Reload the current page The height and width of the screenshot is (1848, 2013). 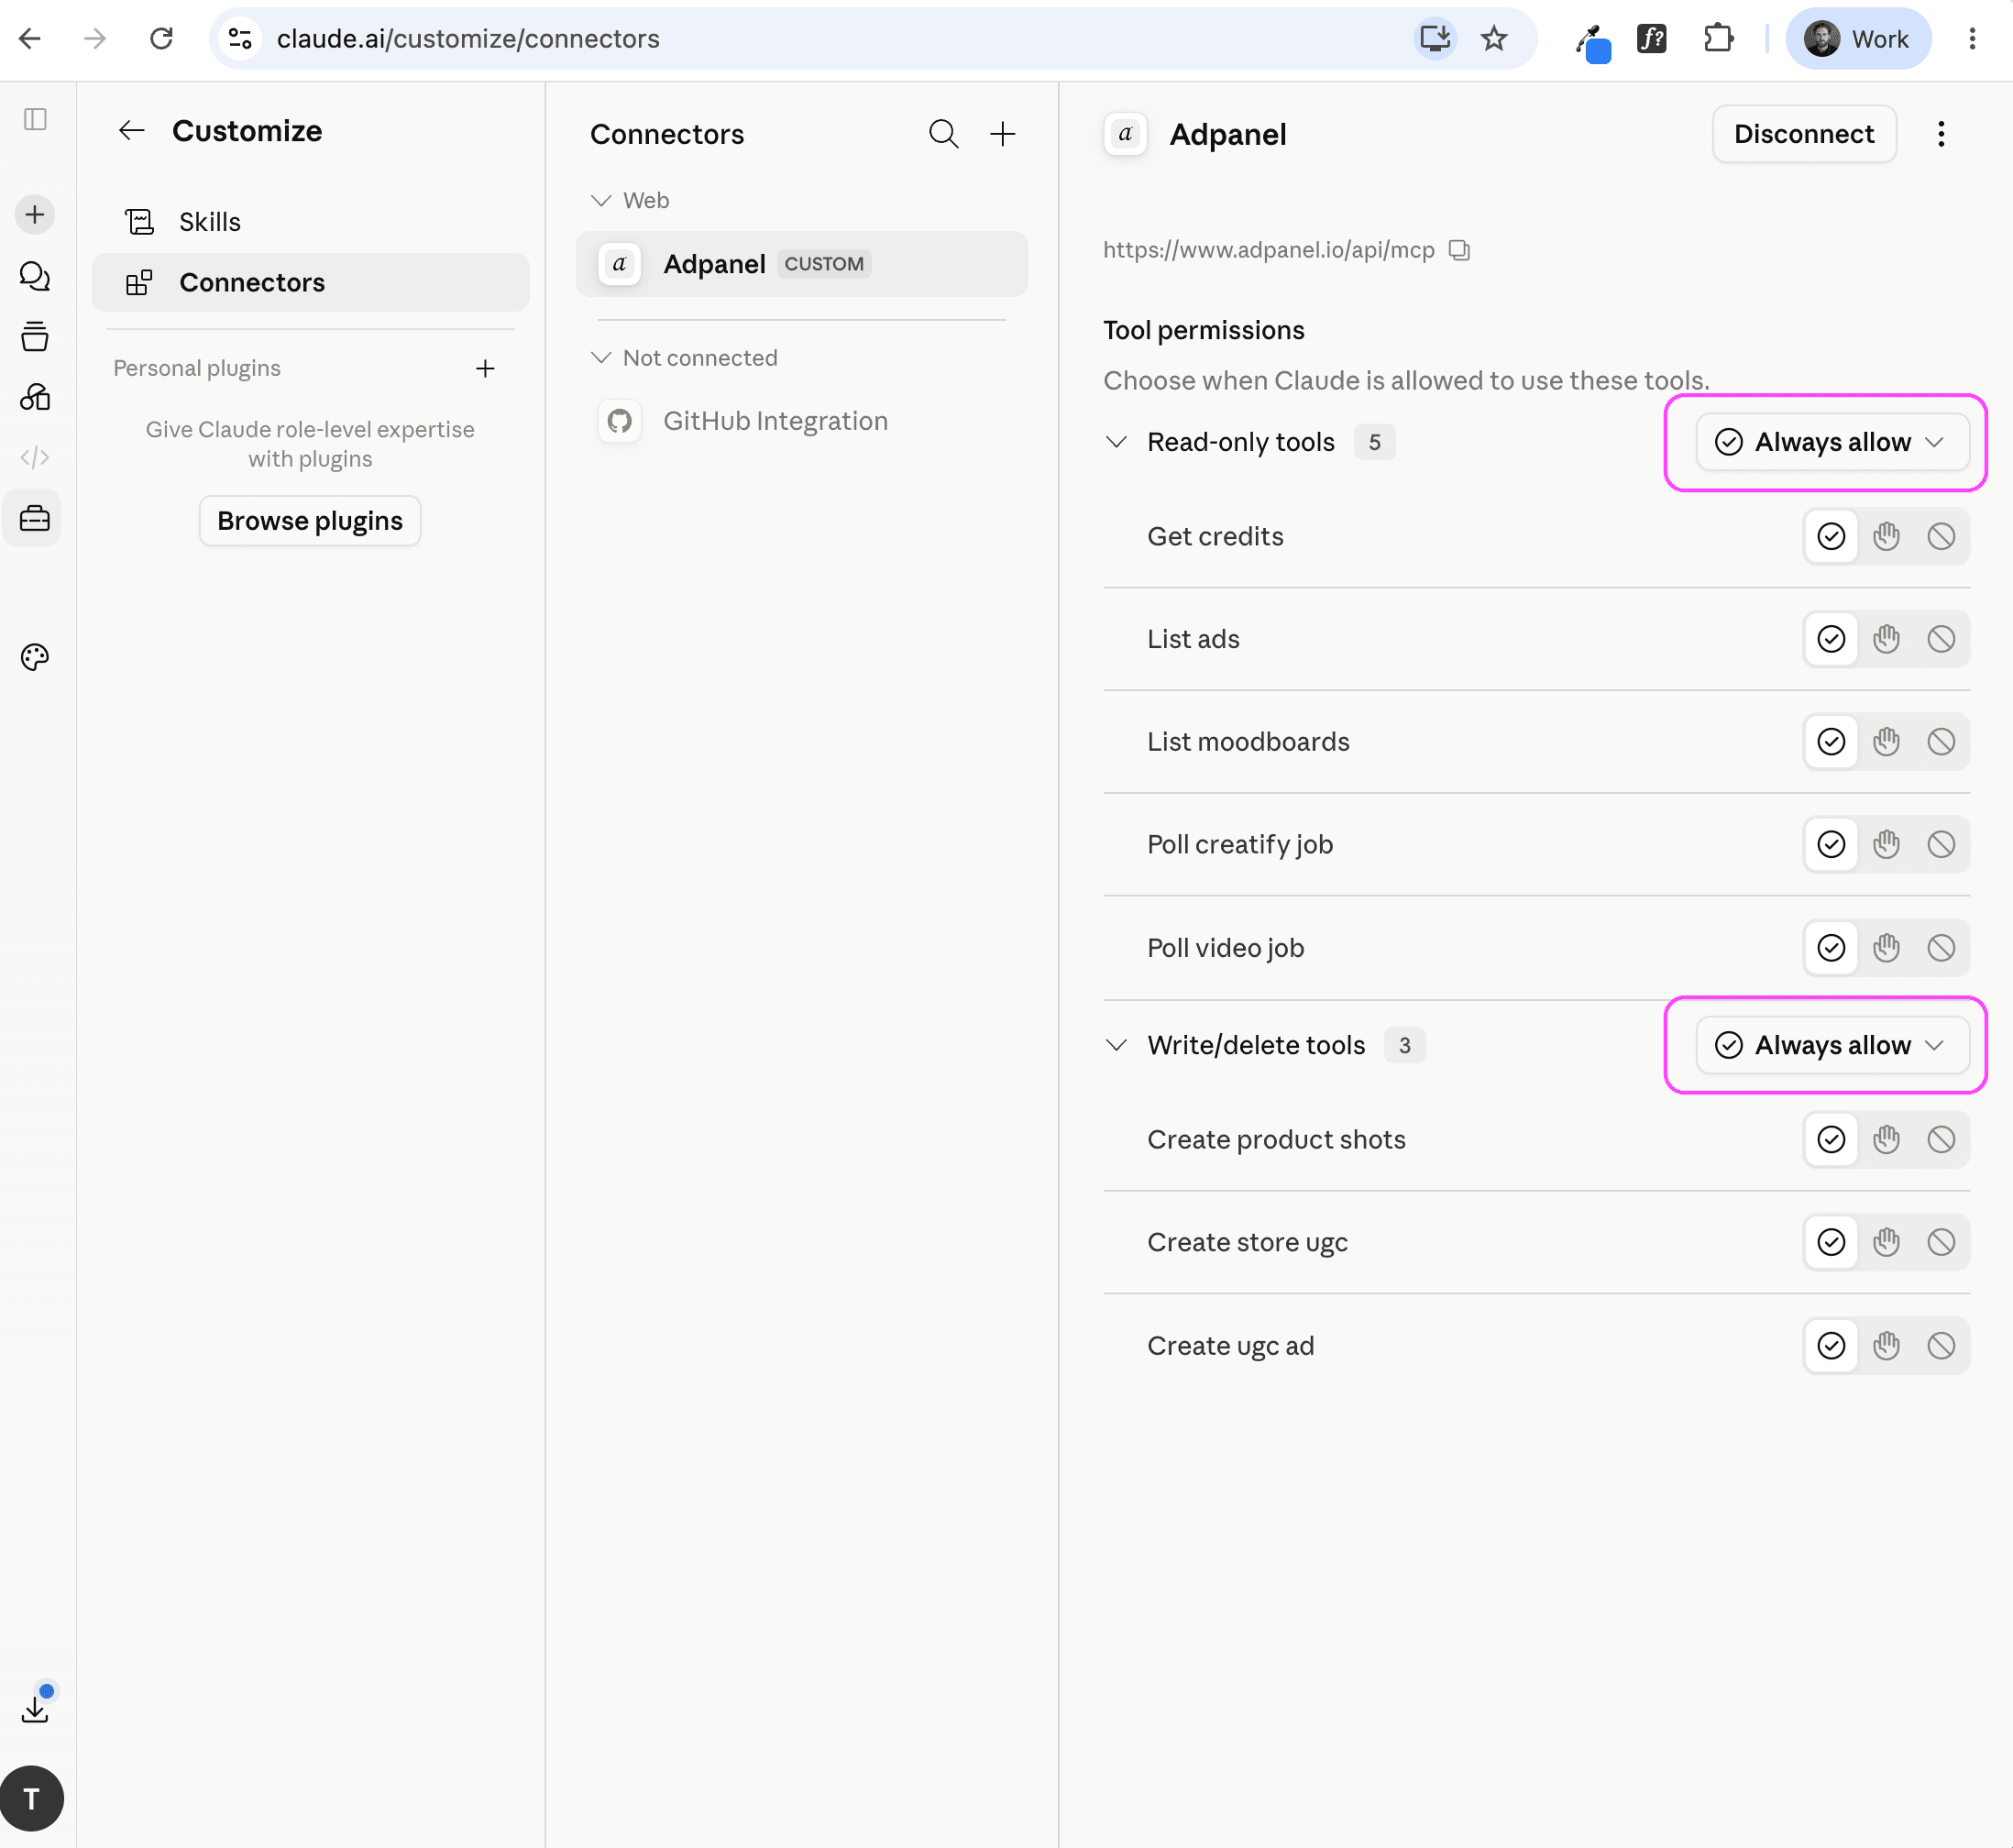tap(161, 39)
